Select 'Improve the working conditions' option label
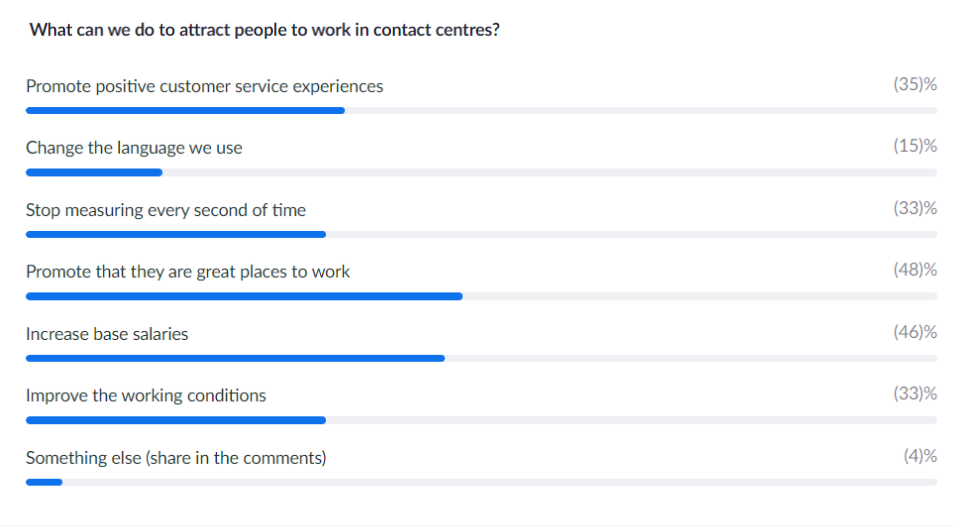Screen dimensions: 954x527 point(145,396)
